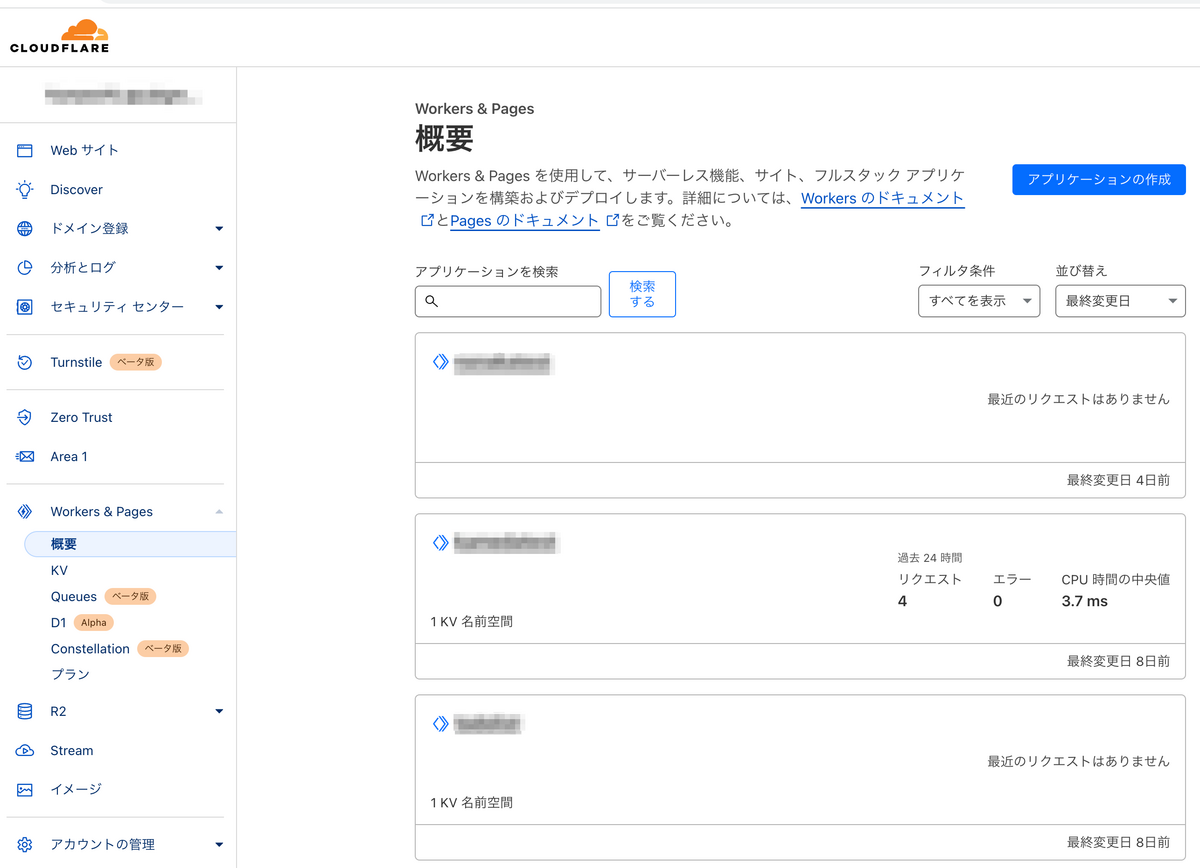Focus the アプリケーションを検索 input field
Viewport: 1200px width, 868px height.
coord(508,301)
